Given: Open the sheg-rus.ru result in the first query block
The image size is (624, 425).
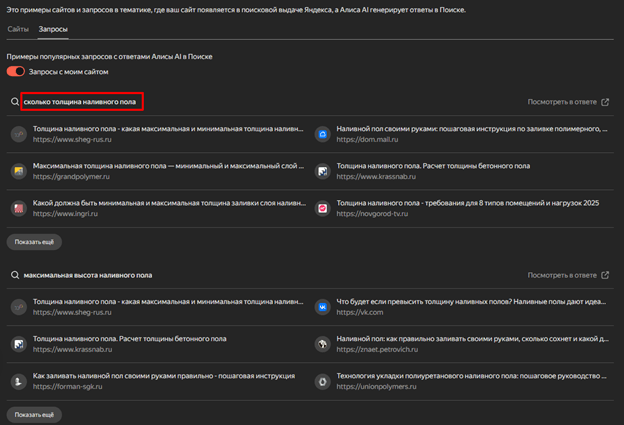Looking at the screenshot, I should click(x=168, y=129).
